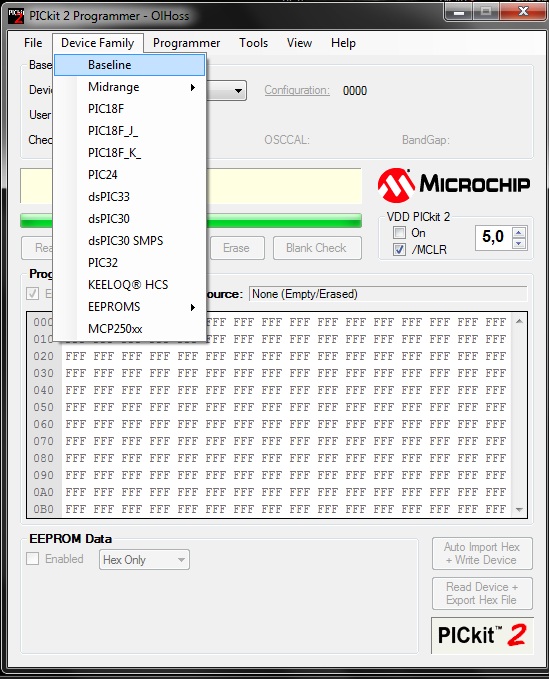Click the Blank Check button
Screen dimensions: 549x679
point(317,248)
